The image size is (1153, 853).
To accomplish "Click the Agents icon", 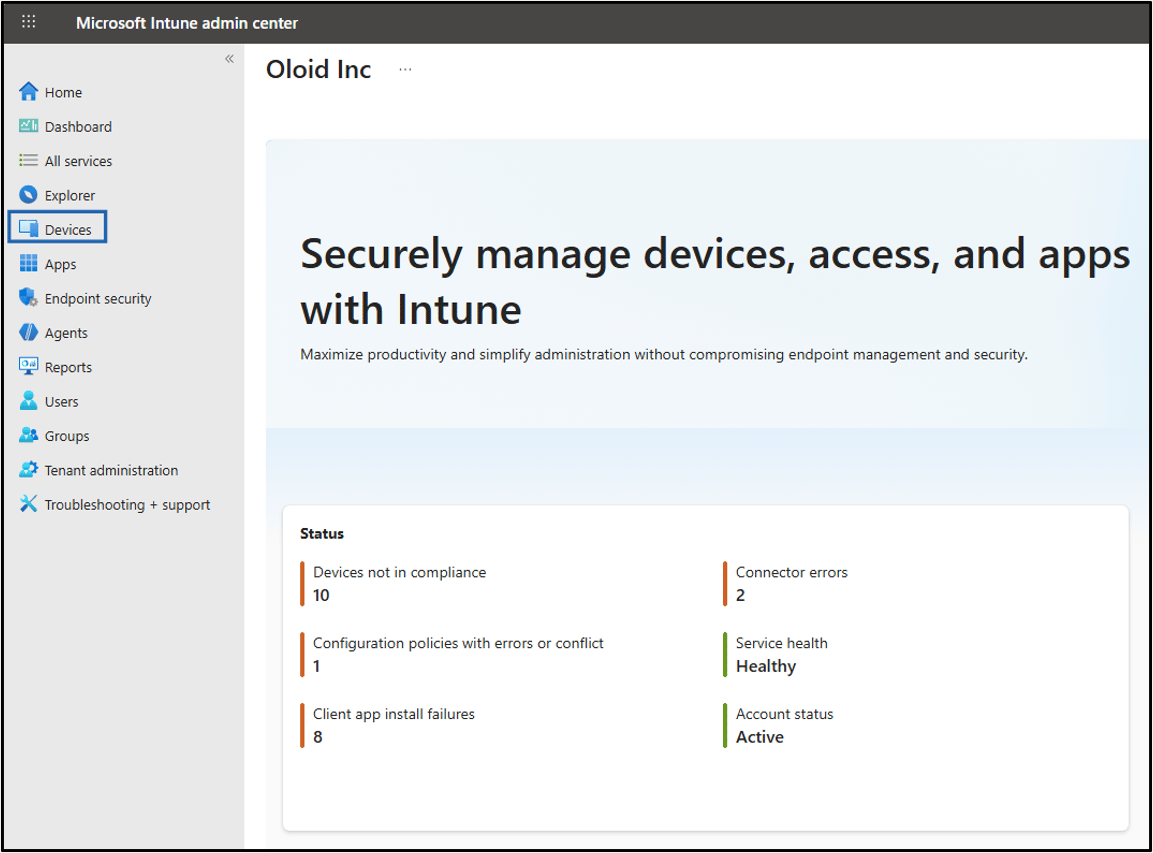I will 28,332.
